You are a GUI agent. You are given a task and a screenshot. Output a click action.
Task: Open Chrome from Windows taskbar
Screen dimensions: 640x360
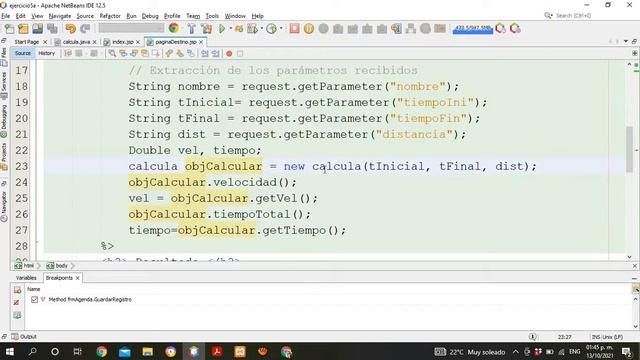pyautogui.click(x=102, y=351)
